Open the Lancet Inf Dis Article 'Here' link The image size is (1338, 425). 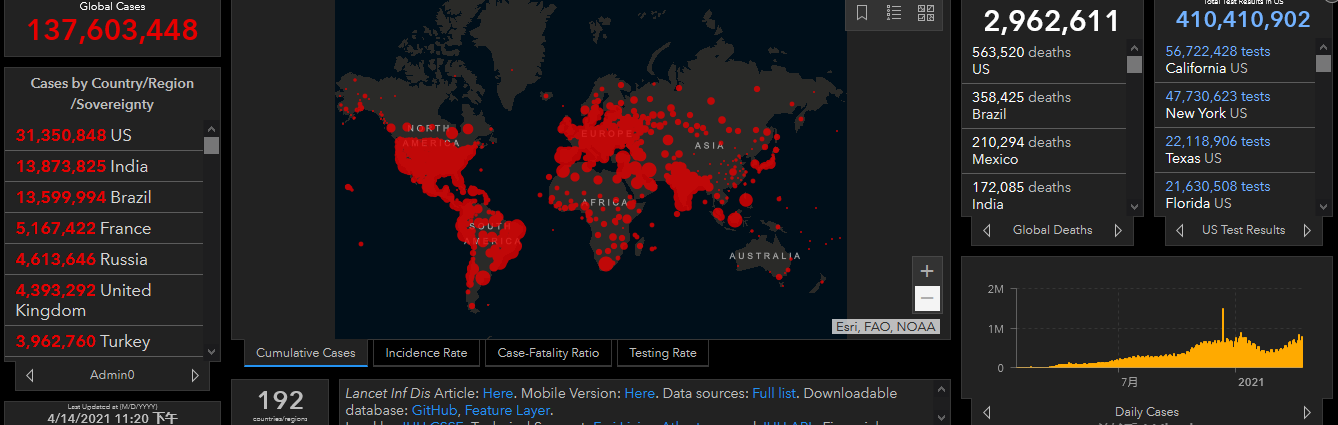tap(497, 393)
